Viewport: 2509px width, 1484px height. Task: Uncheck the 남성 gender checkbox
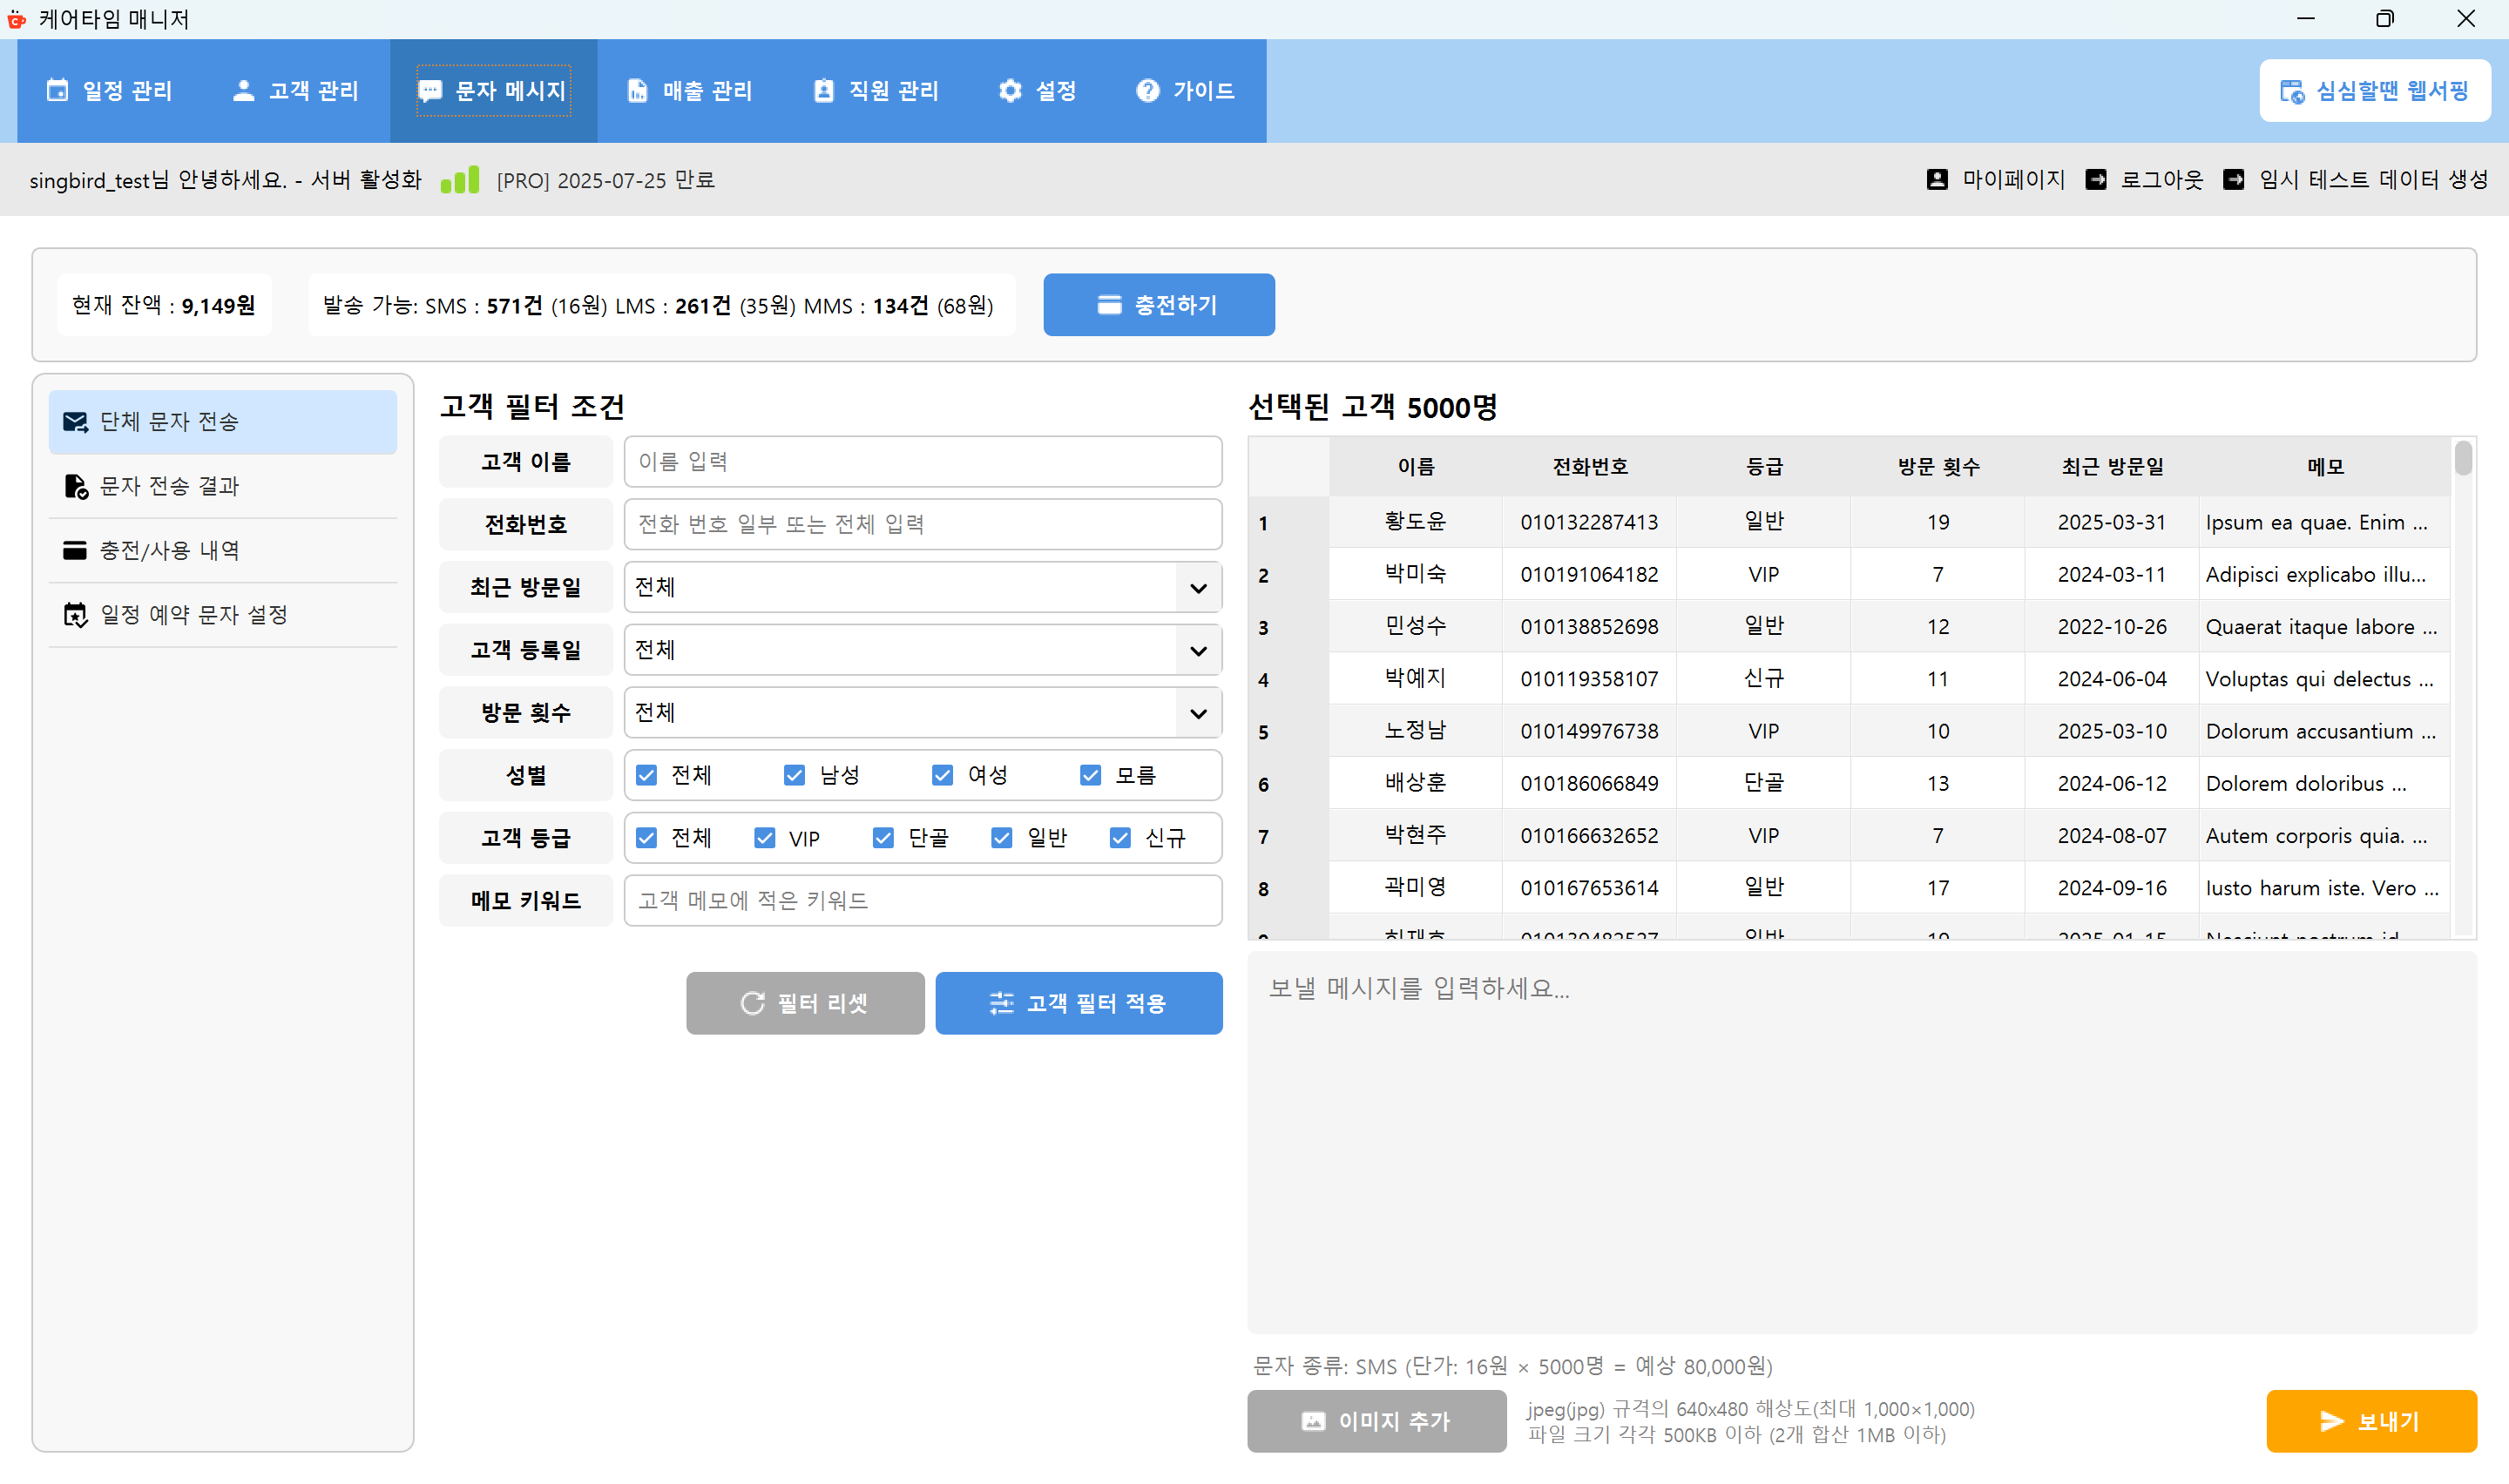pyautogui.click(x=794, y=774)
